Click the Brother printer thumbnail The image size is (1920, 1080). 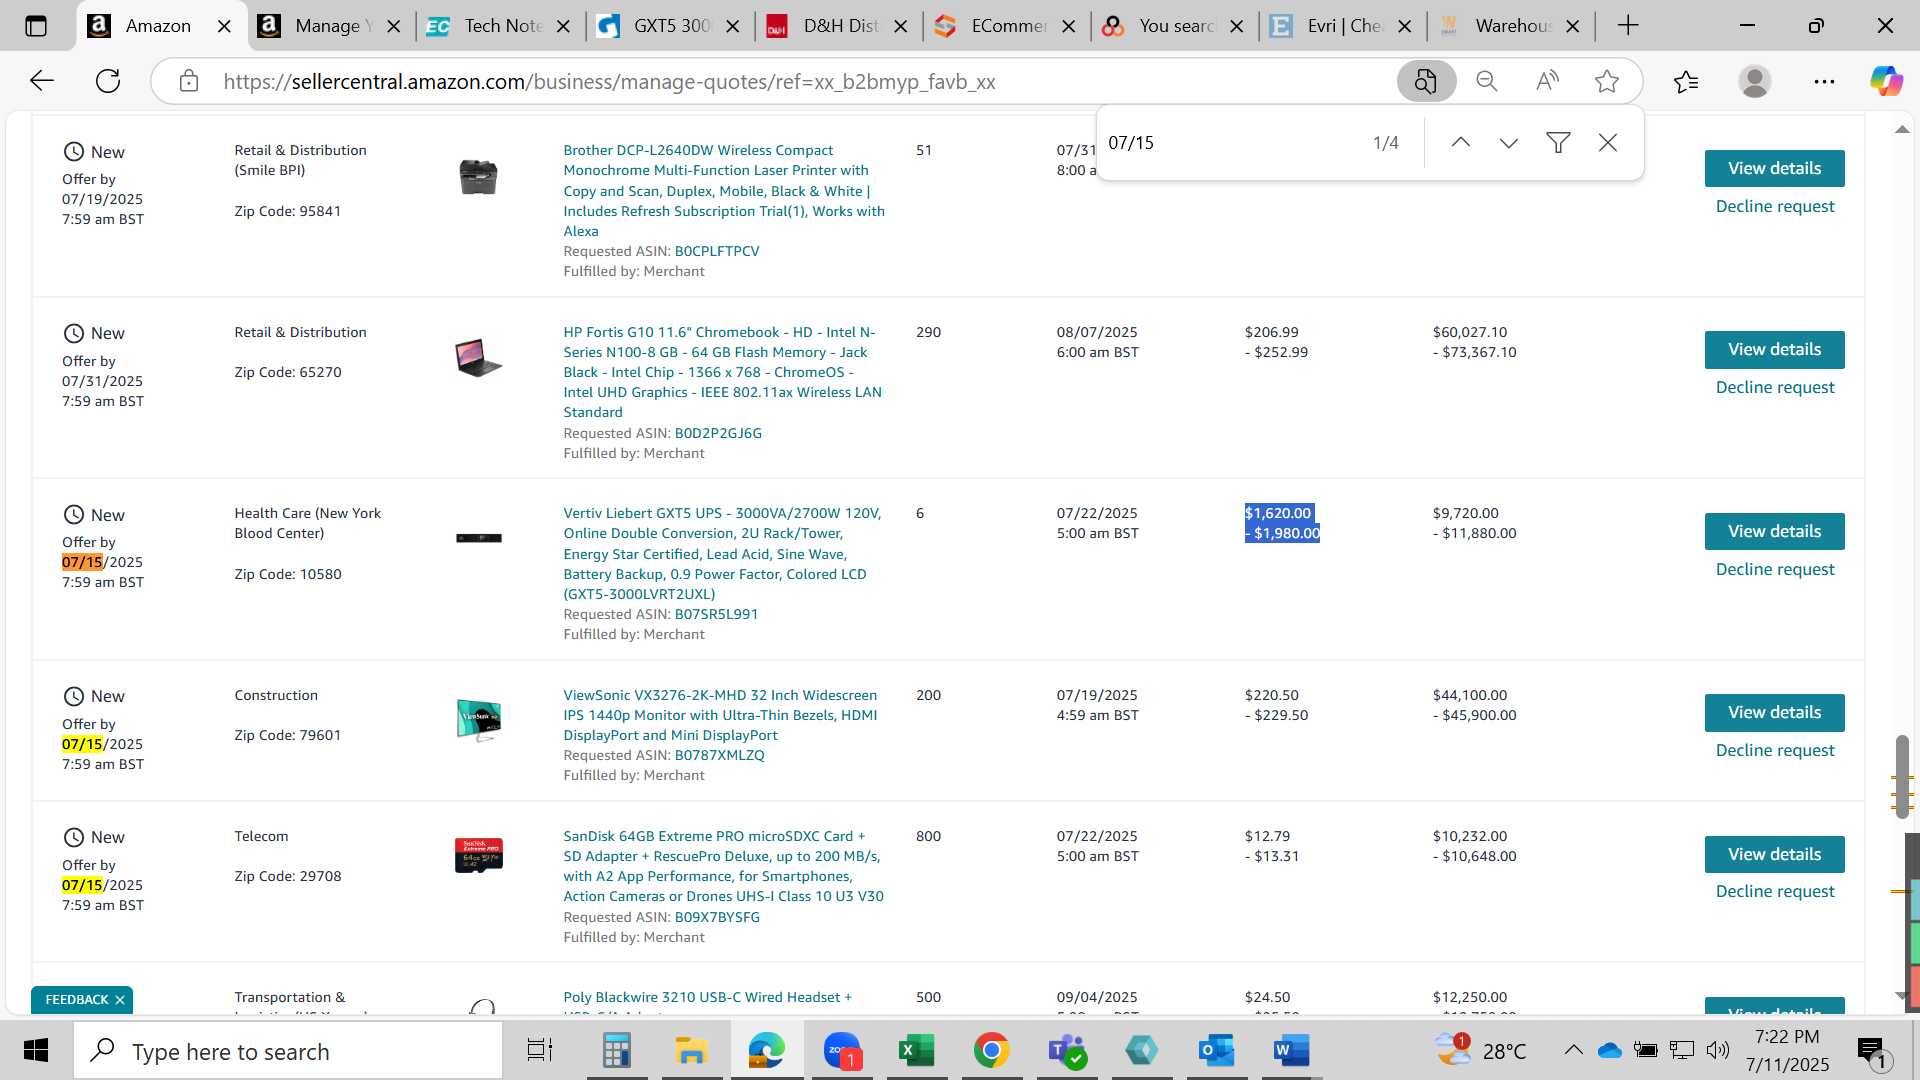click(478, 177)
